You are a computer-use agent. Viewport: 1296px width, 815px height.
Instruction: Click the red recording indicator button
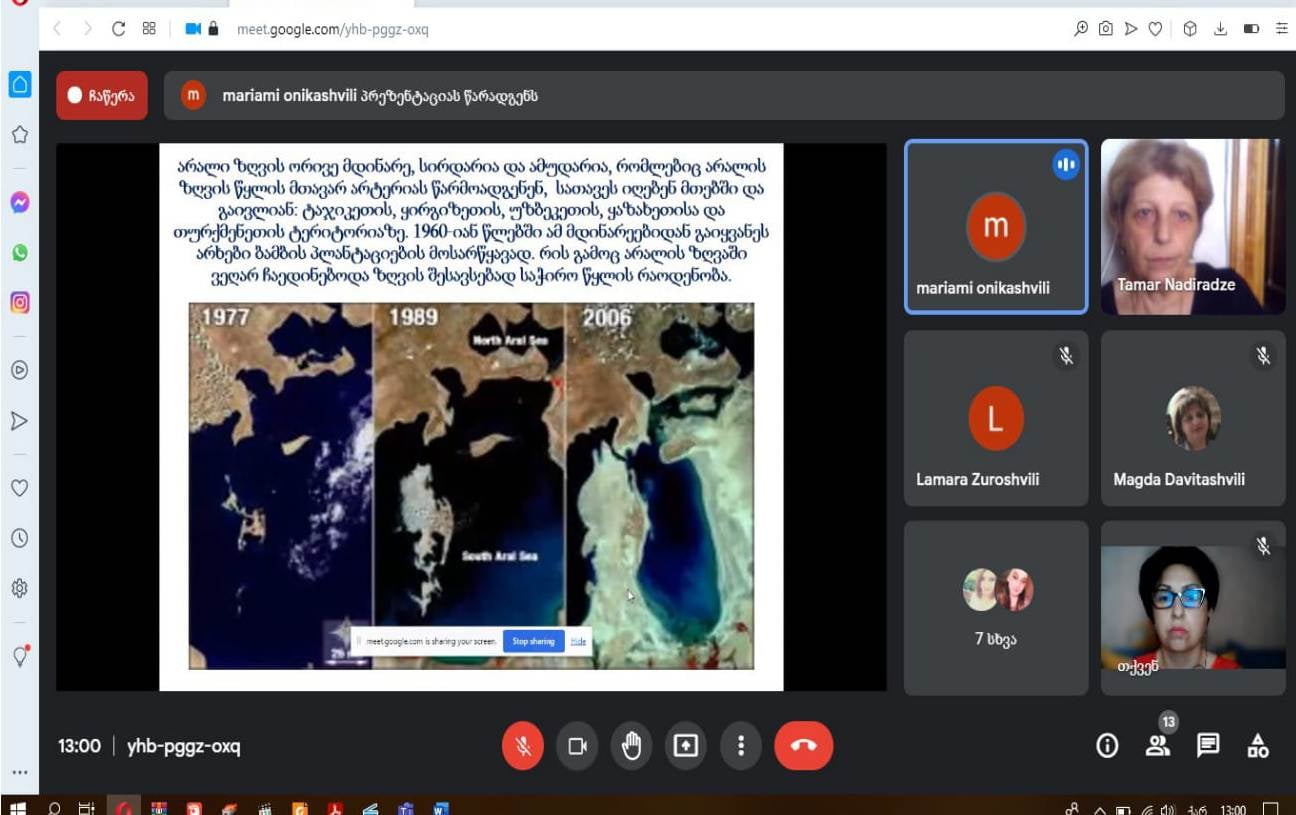(x=101, y=96)
